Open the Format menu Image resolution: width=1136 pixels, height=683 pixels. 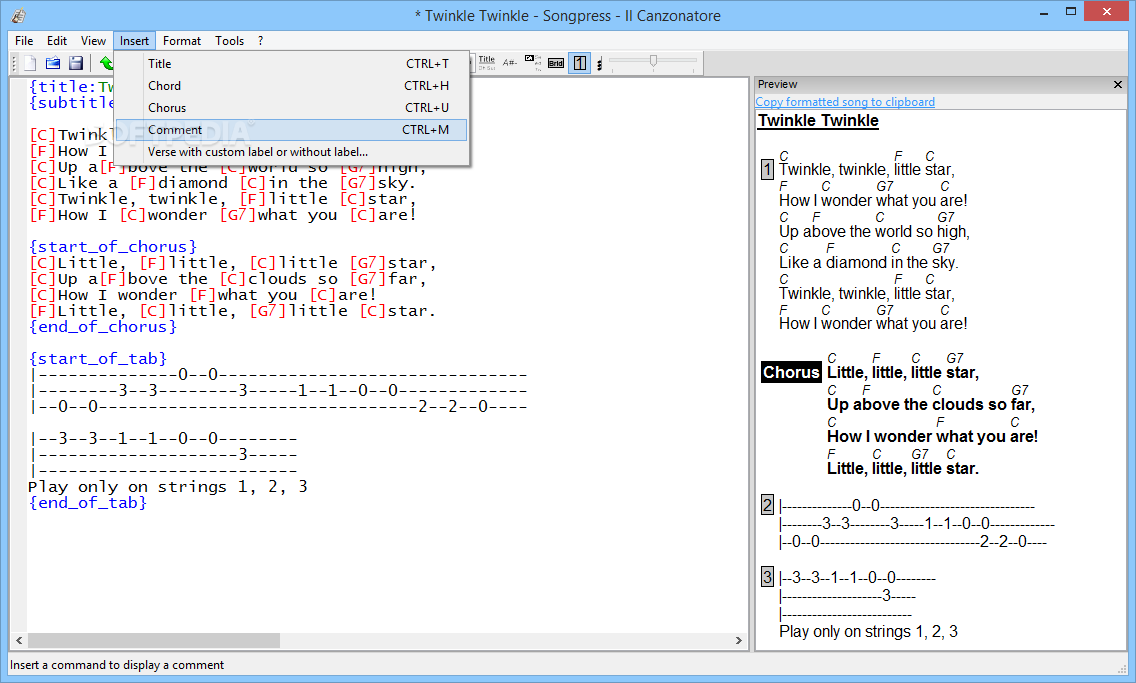pyautogui.click(x=182, y=41)
